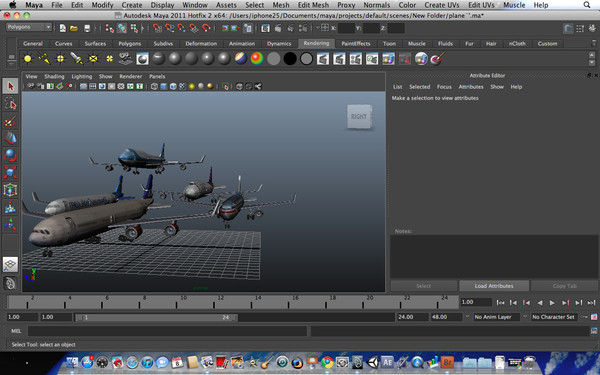Click the Open Scene folder icon
This screenshot has height=375, width=600.
point(74,28)
